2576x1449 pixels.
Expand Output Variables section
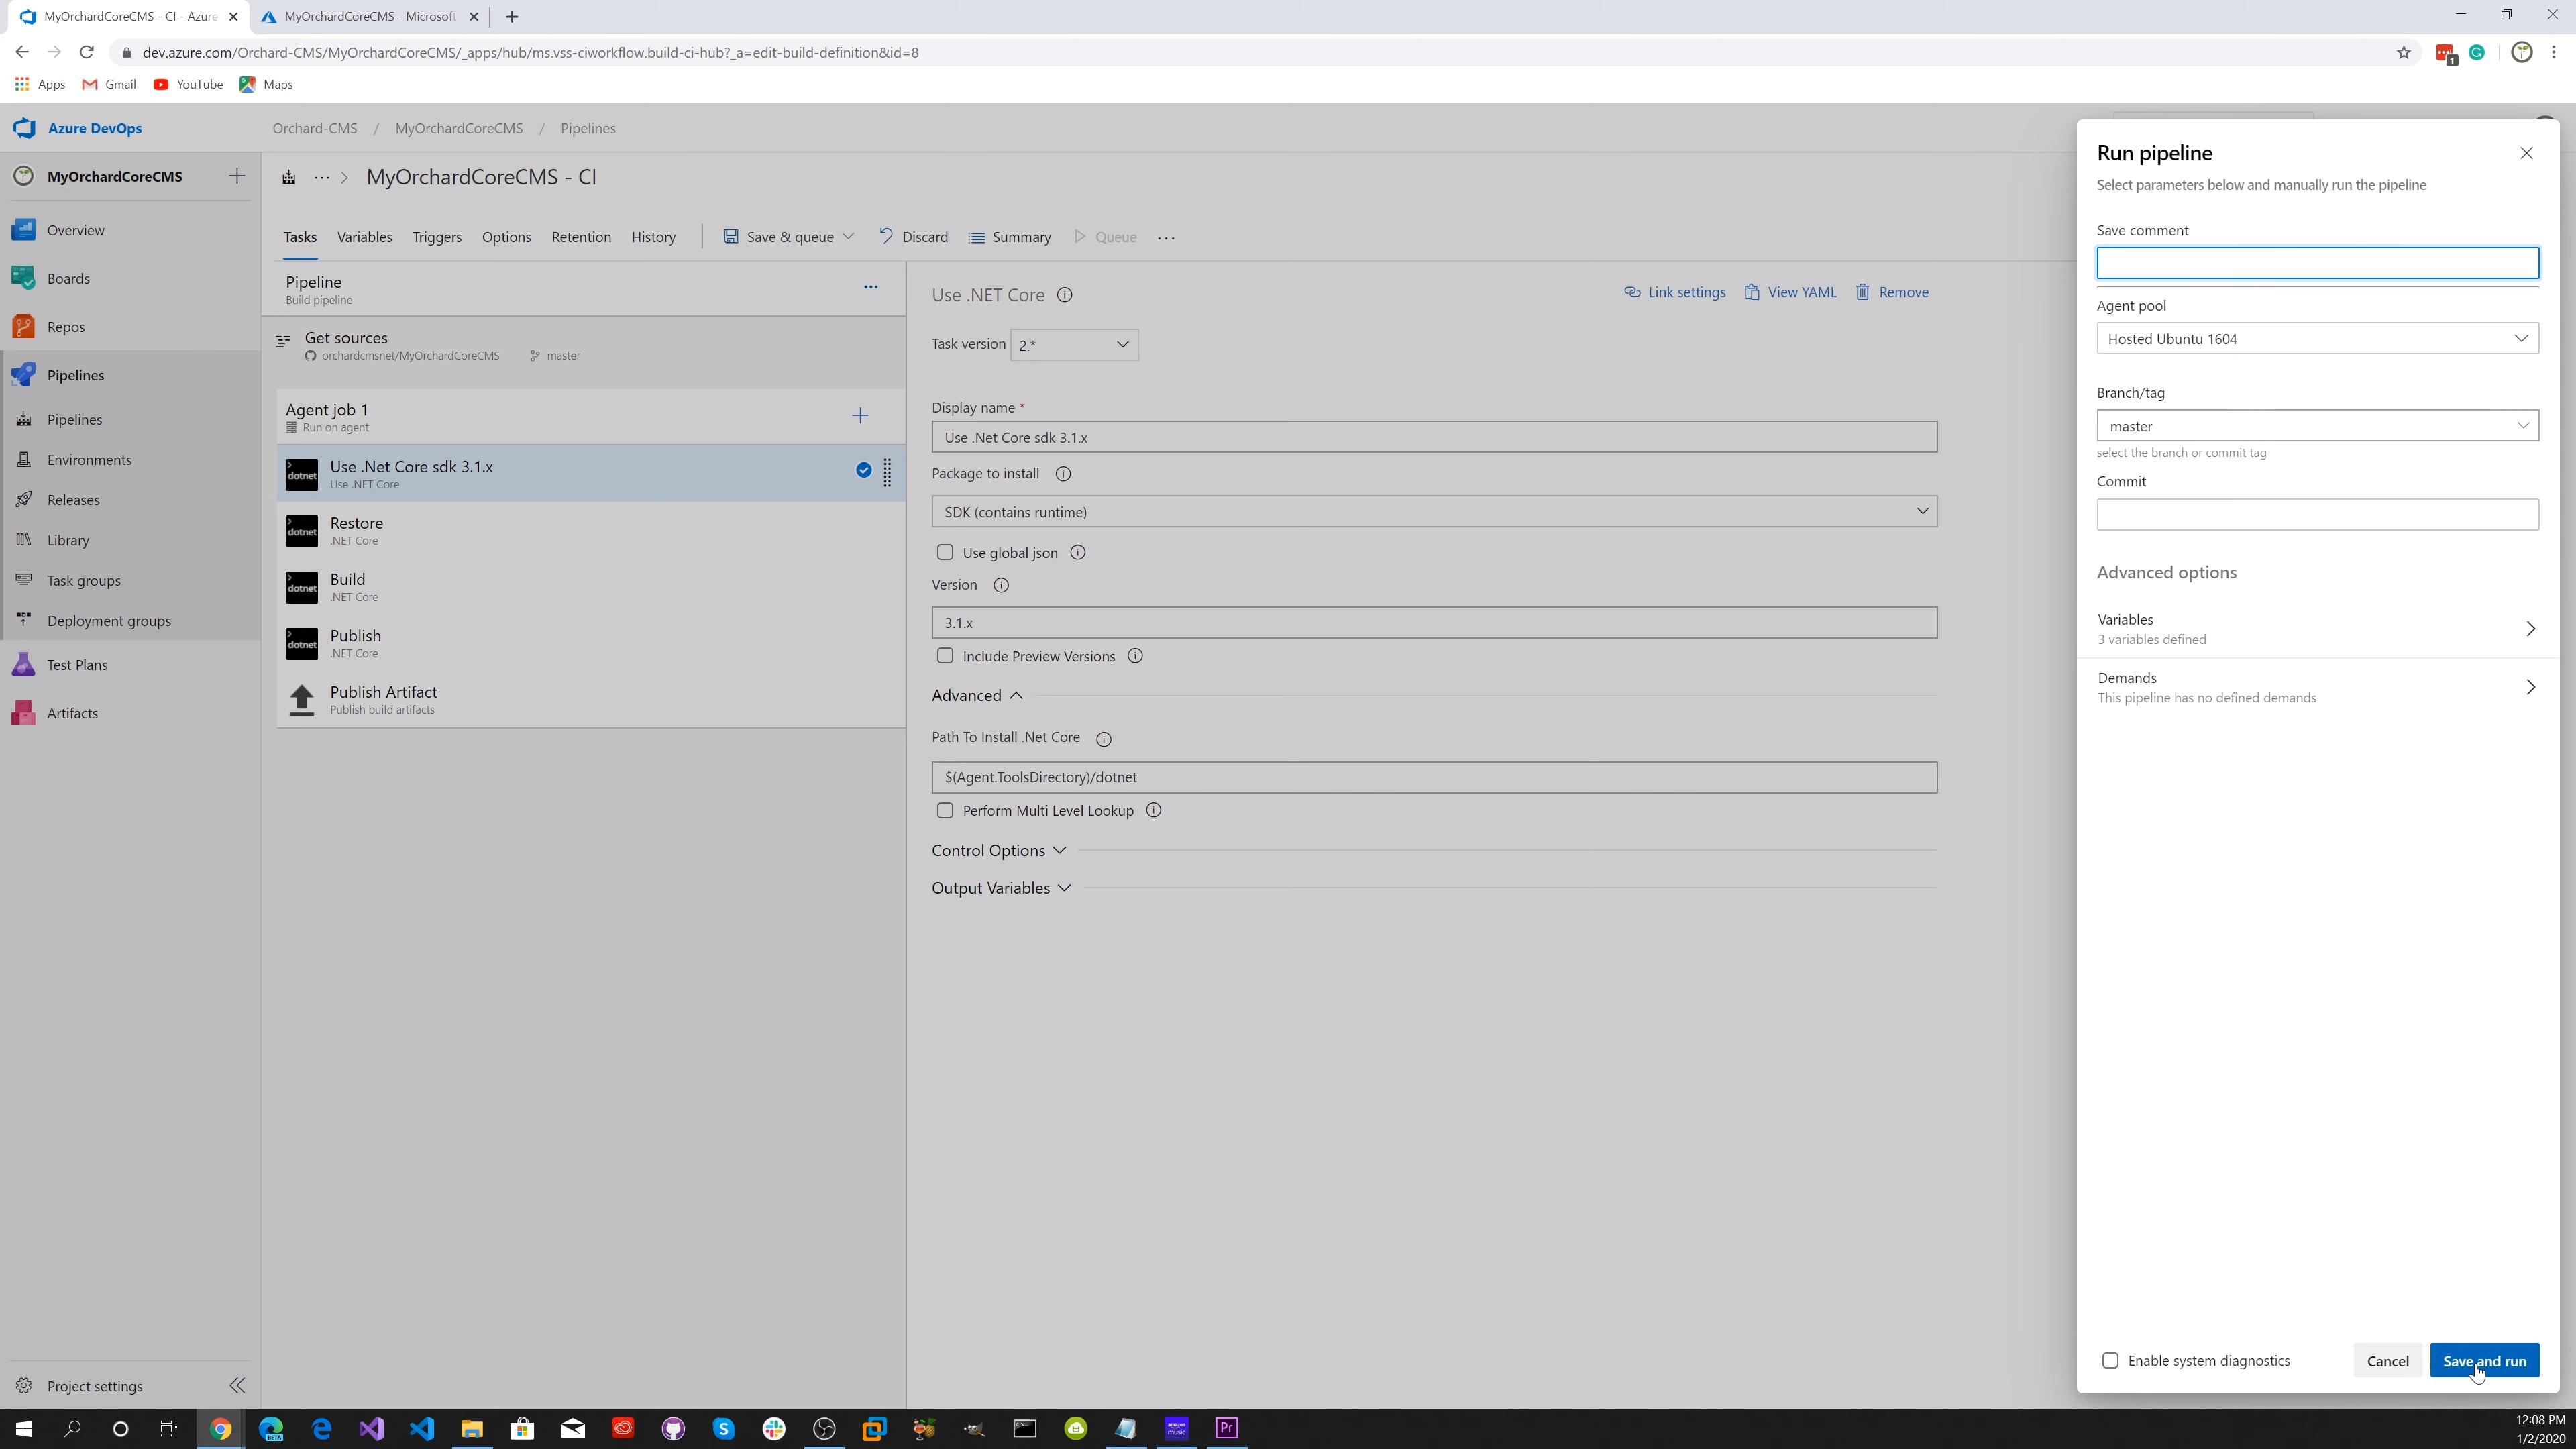(x=1001, y=888)
